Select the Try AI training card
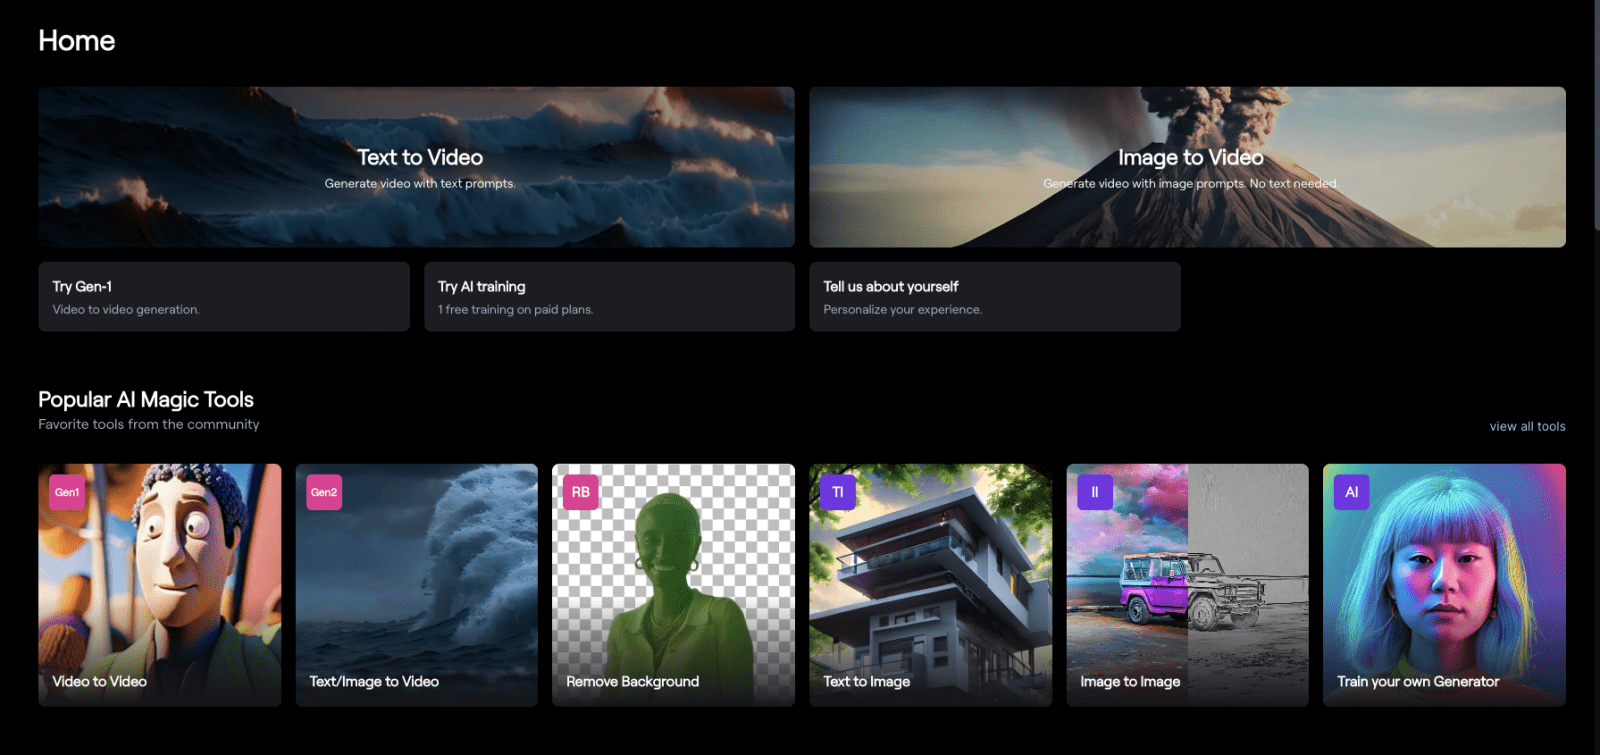The width and height of the screenshot is (1600, 755). [x=609, y=297]
